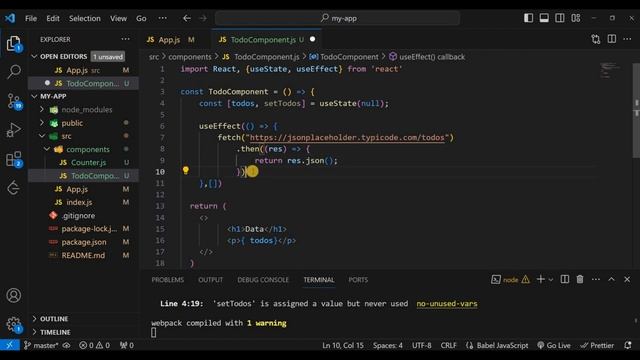Screen dimensions: 640x360
Task: Kill terminal with trash icon
Action: [x=580, y=279]
